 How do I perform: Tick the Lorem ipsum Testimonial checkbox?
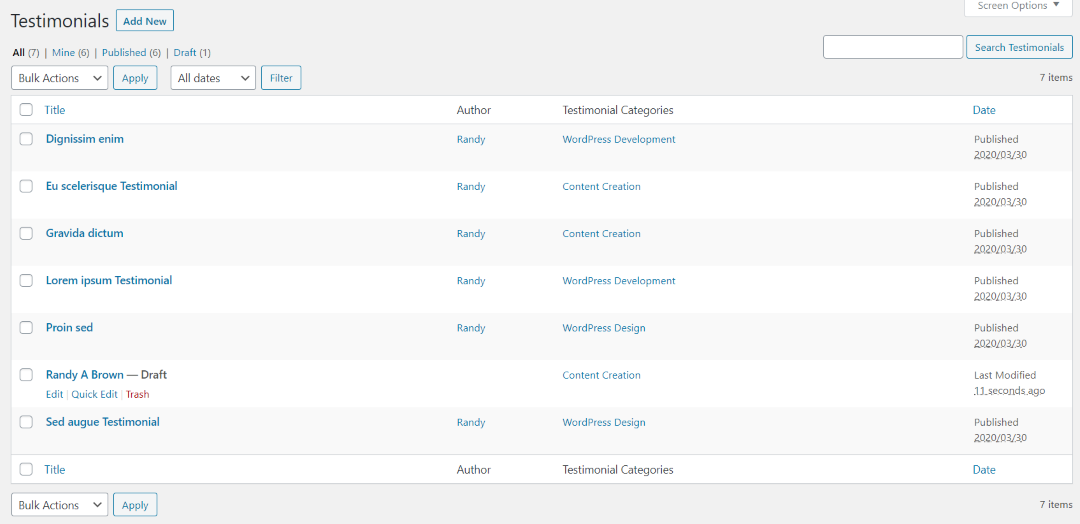click(26, 280)
